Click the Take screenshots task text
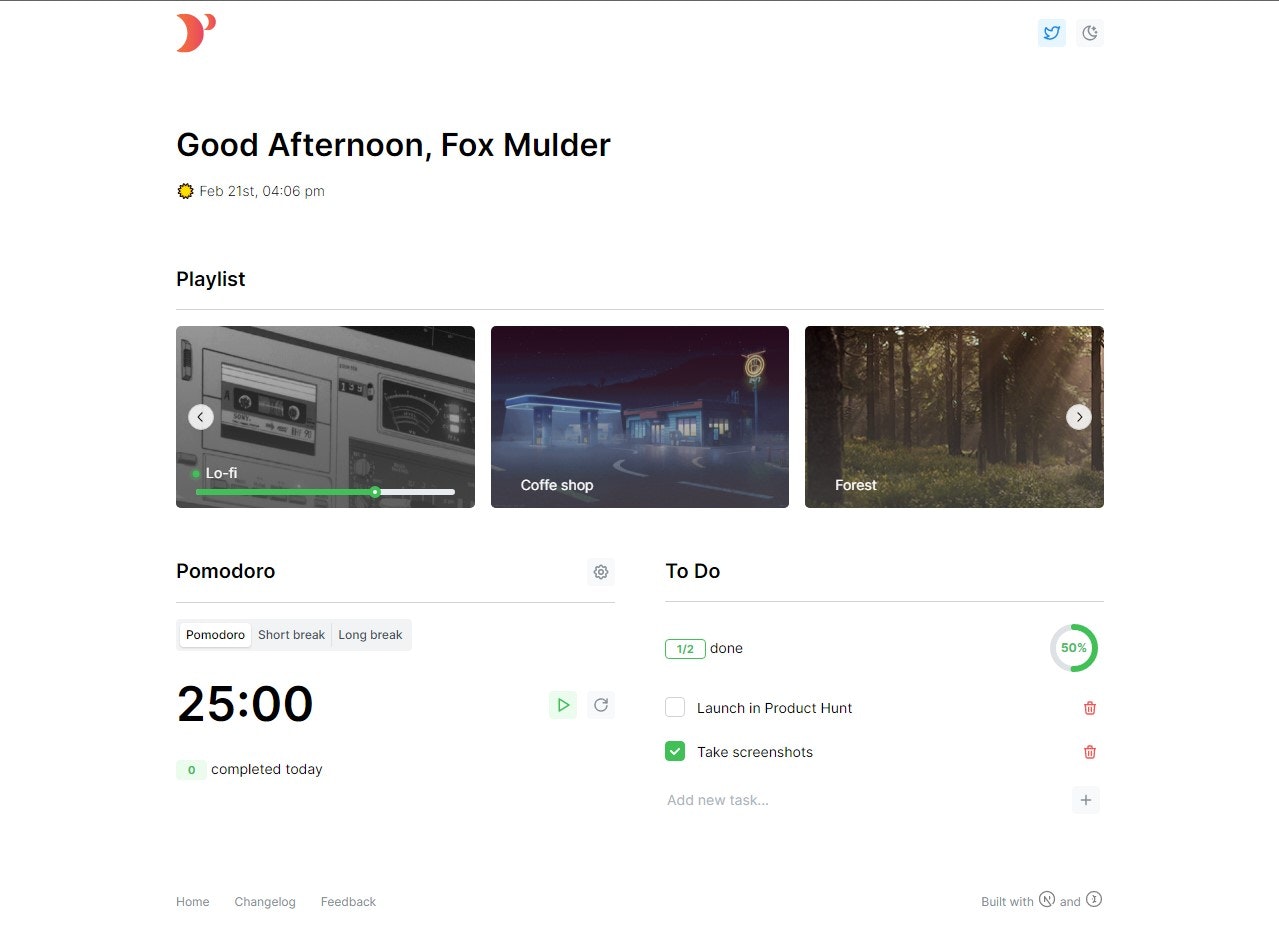Image resolution: width=1279 pixels, height=926 pixels. [x=755, y=752]
